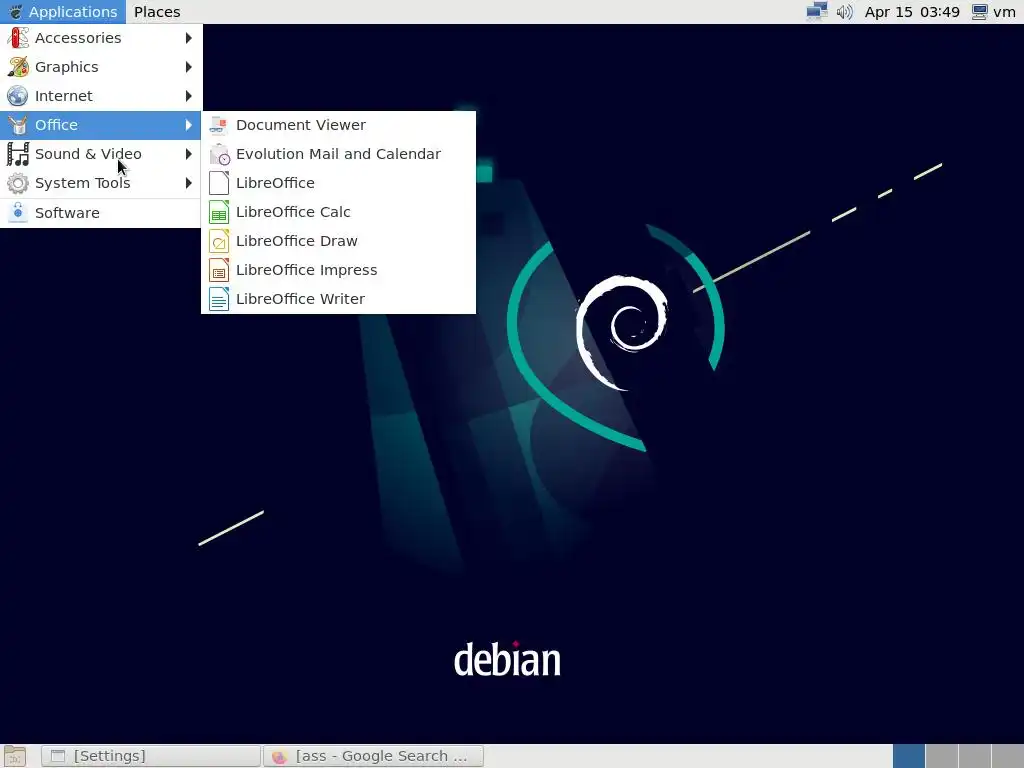Viewport: 1024px width, 768px height.
Task: Click the Sound & Video film icon
Action: [x=18, y=154]
